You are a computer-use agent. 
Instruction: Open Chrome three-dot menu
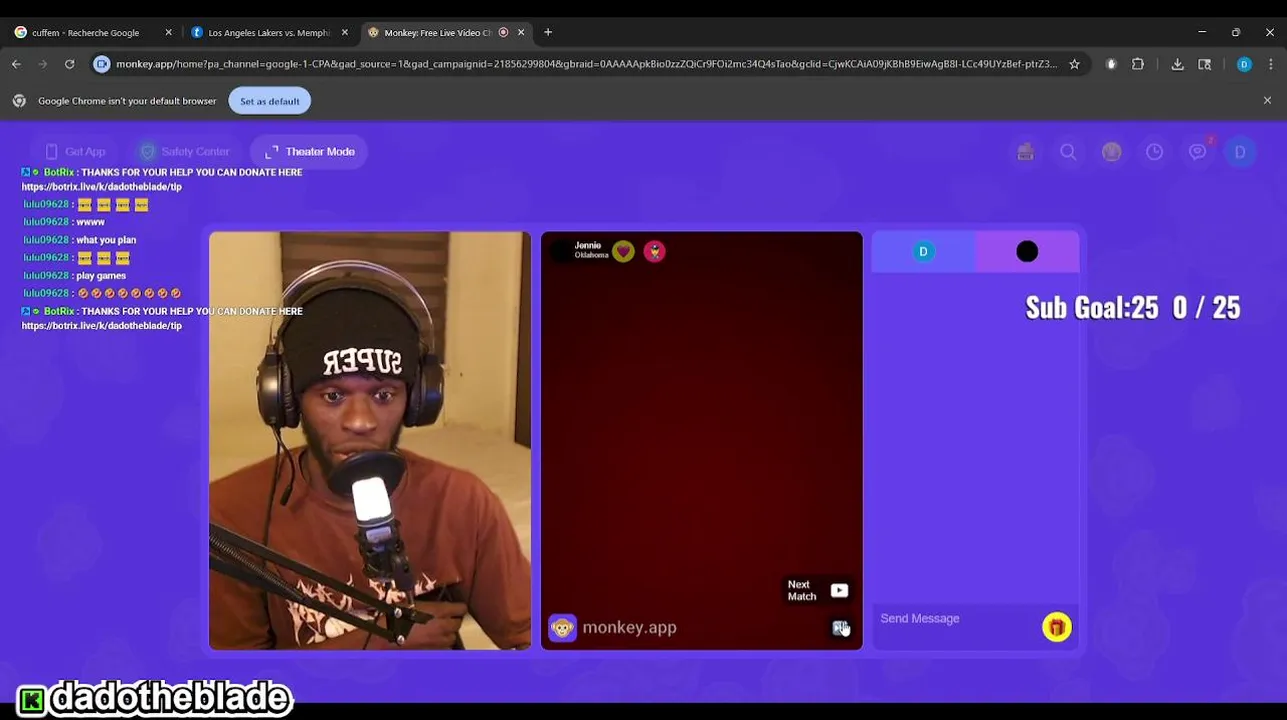click(1271, 64)
